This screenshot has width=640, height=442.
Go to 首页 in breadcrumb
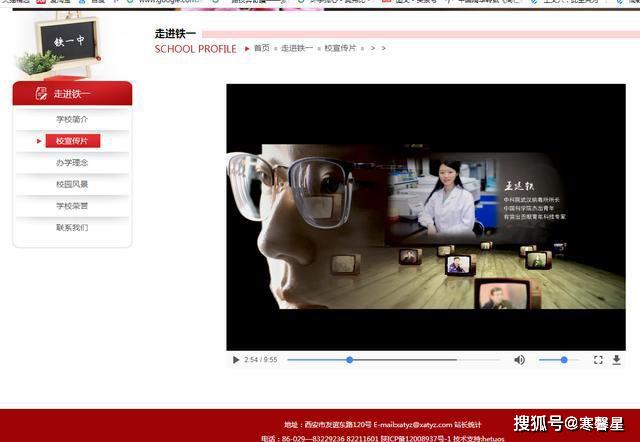262,48
